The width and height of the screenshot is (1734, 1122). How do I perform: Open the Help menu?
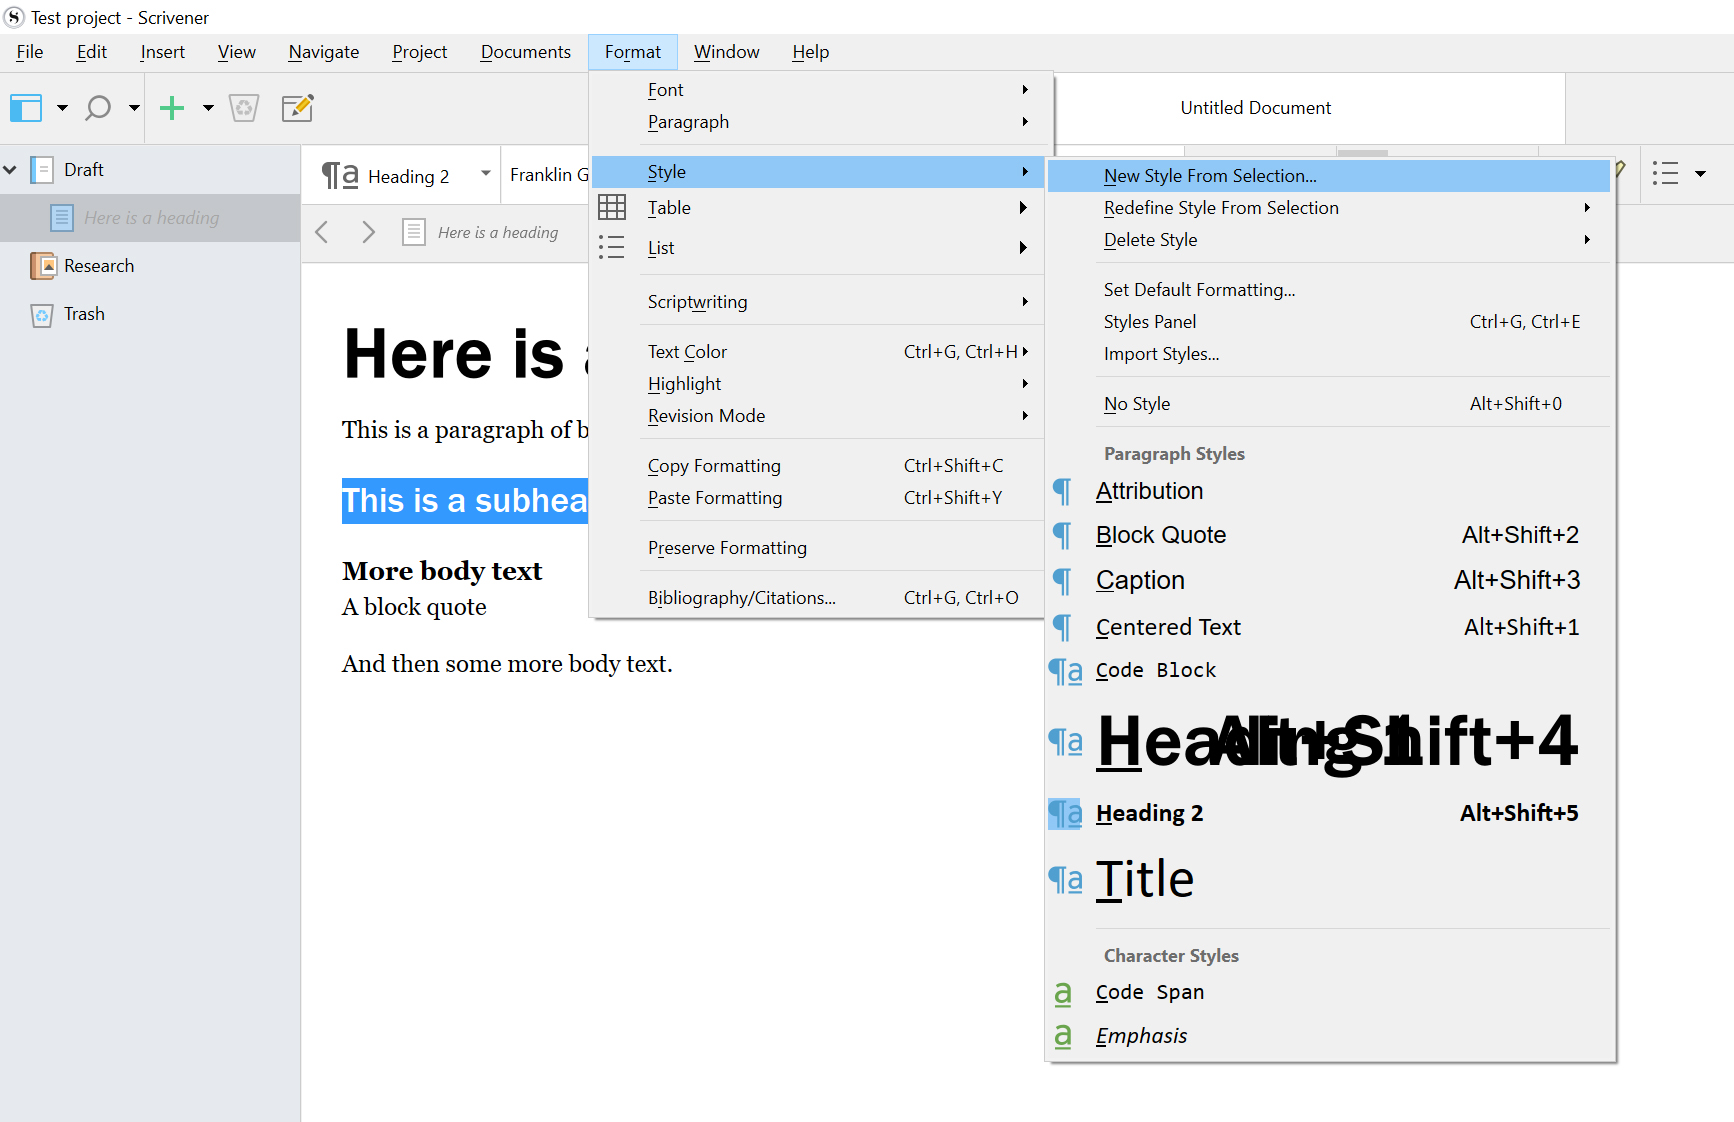(x=811, y=52)
